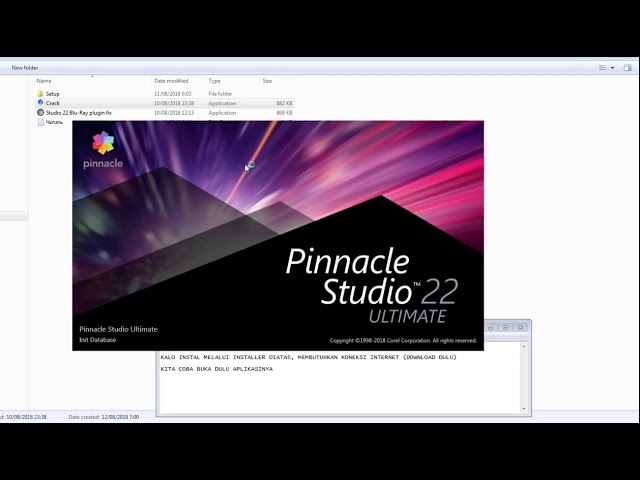This screenshot has height=480, width=640.
Task: Select the Crack file name
Action: pyautogui.click(x=53, y=103)
